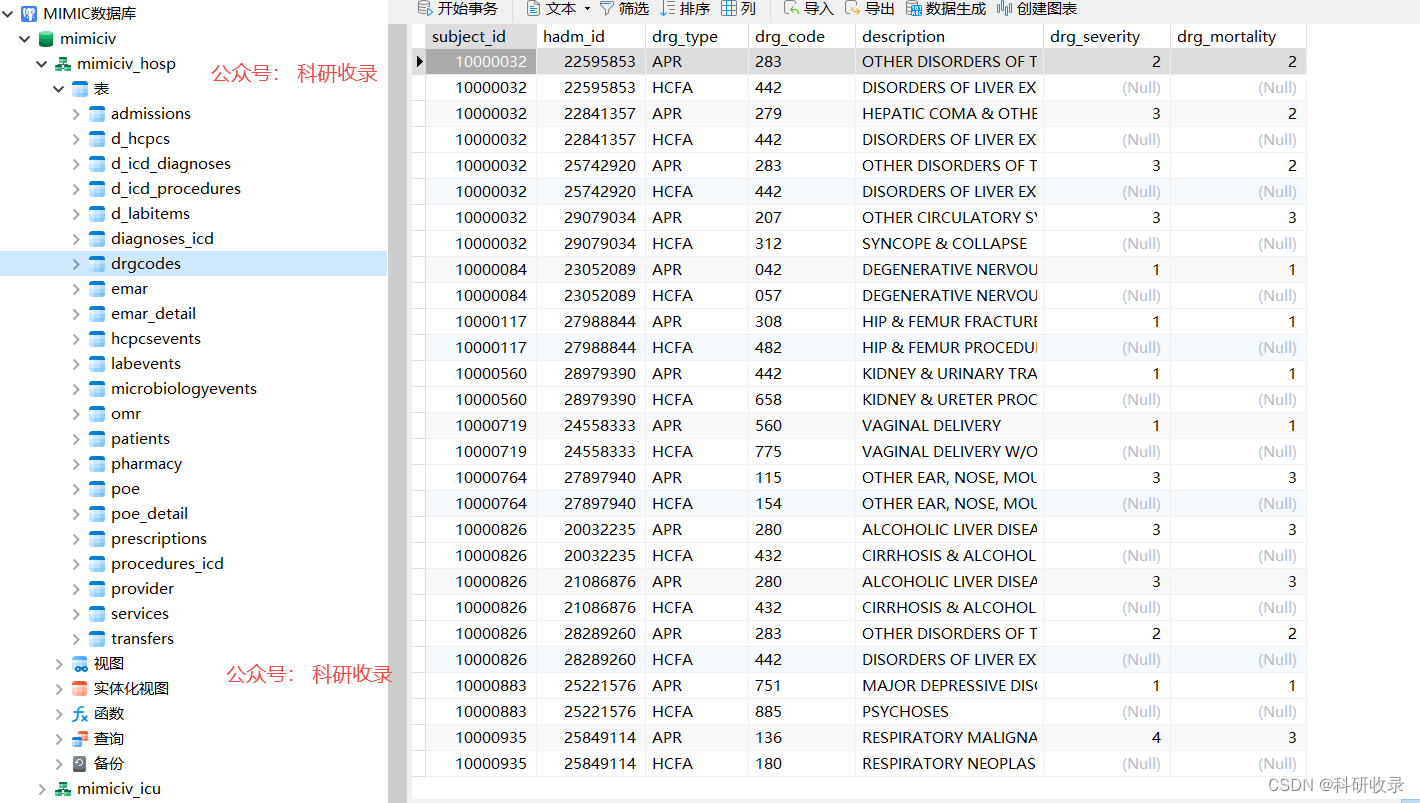
Task: Click the microbiologyevents table icon
Action: [x=97, y=389]
